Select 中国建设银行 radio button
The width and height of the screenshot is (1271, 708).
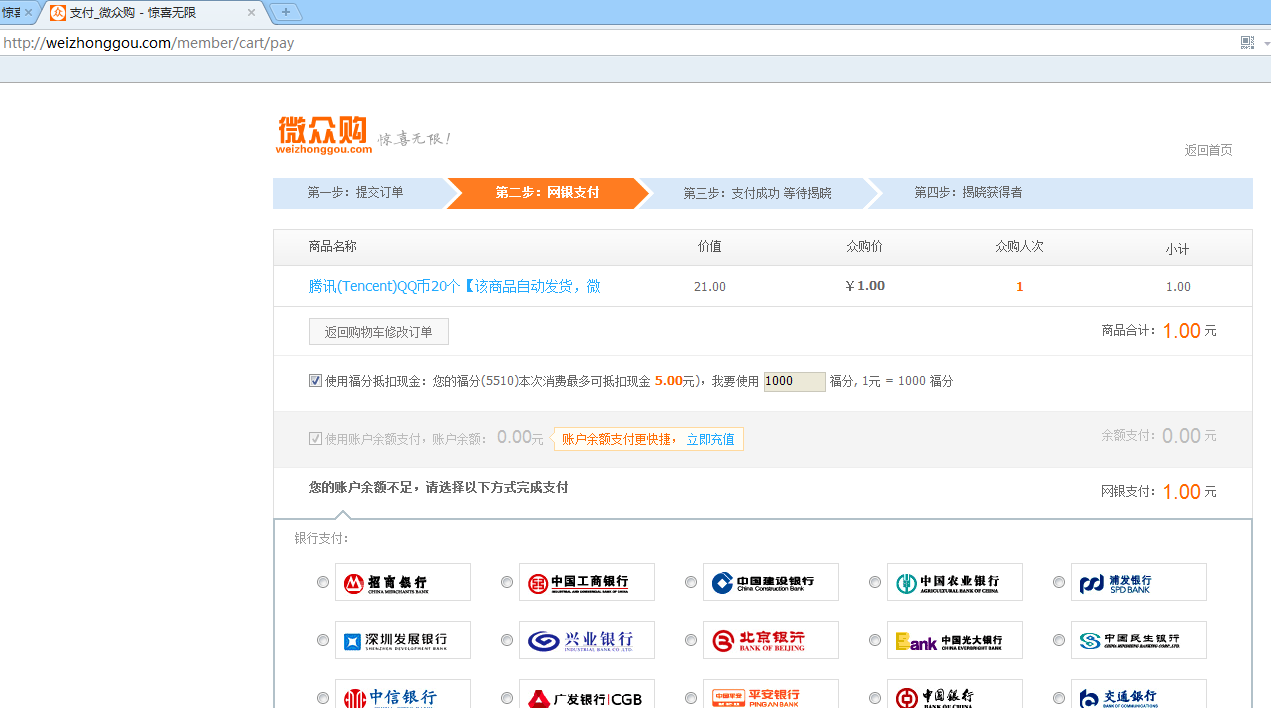pyautogui.click(x=691, y=582)
